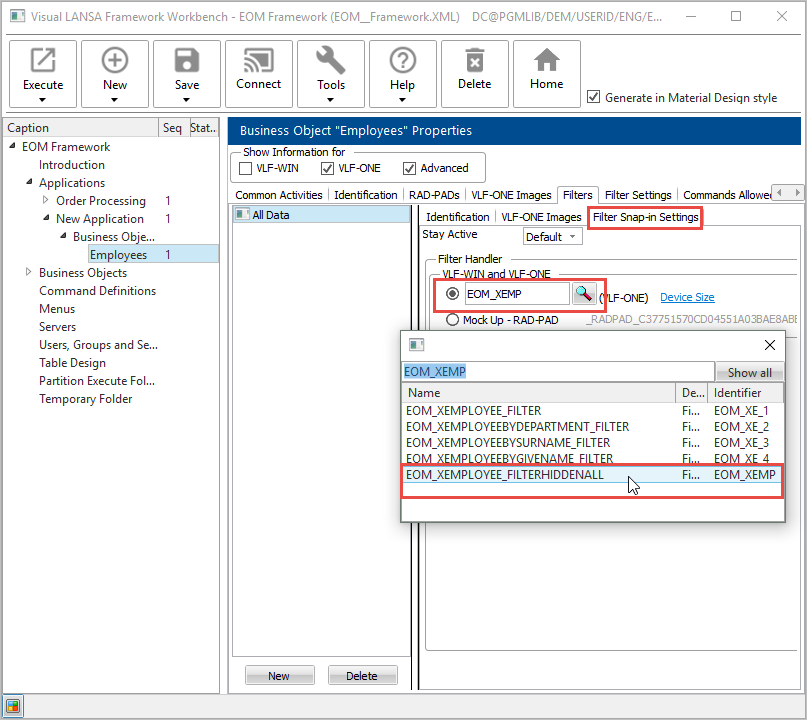Open the Commands Allowed tab
807x720 pixels.
pyautogui.click(x=726, y=195)
